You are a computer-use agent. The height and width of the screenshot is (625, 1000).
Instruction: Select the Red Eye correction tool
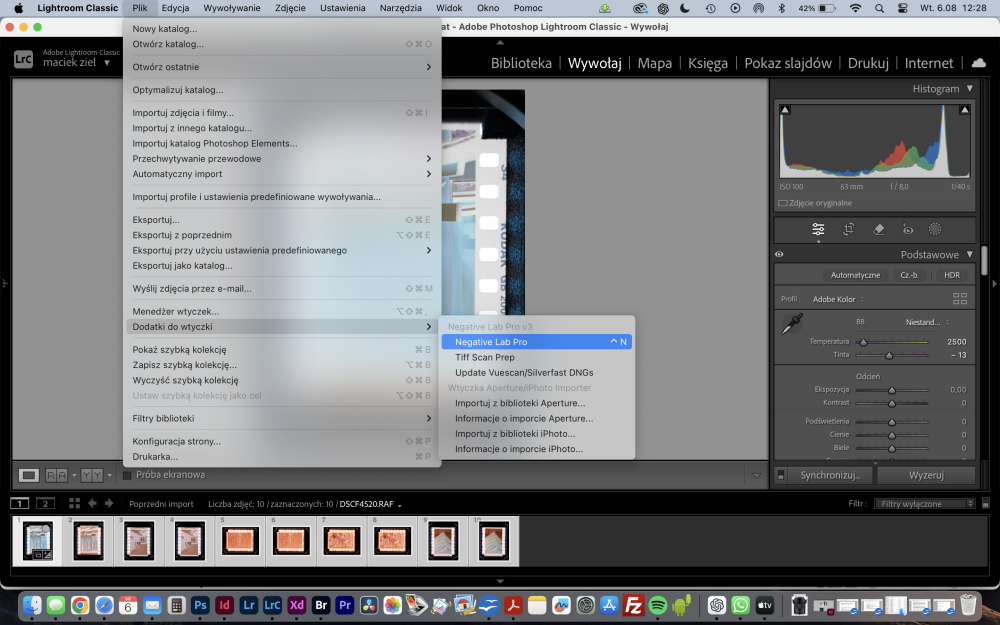pyautogui.click(x=908, y=229)
